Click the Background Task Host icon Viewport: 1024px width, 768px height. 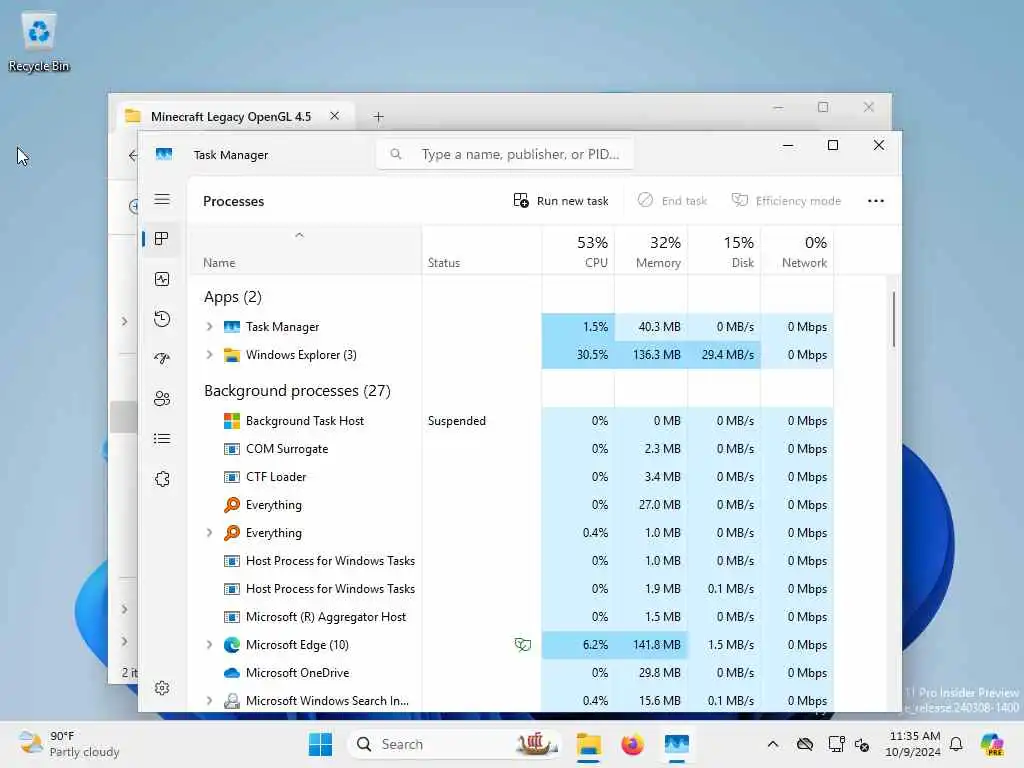(x=232, y=421)
